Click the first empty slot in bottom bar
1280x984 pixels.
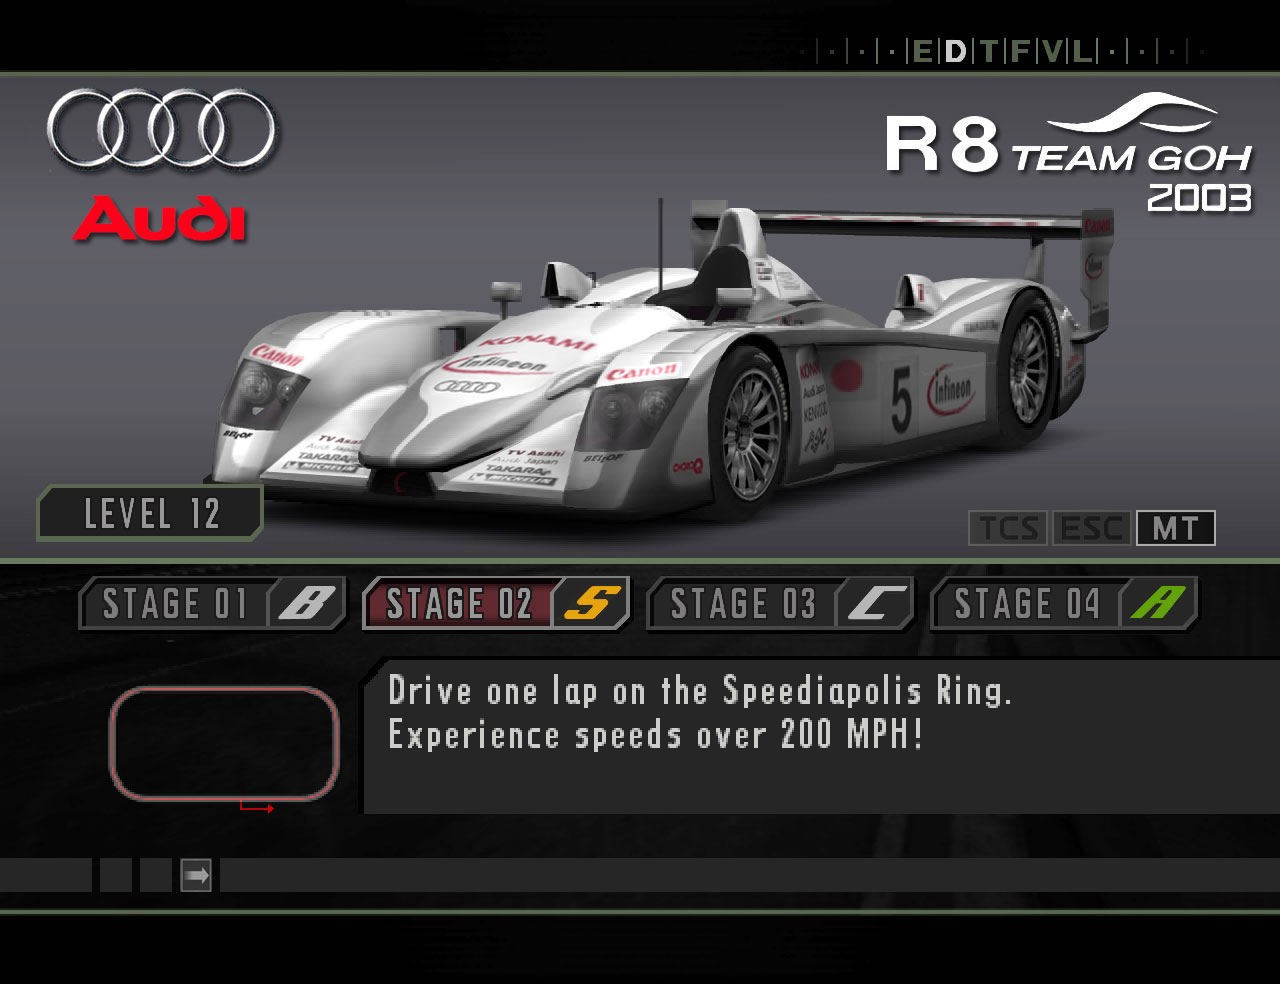pos(116,876)
